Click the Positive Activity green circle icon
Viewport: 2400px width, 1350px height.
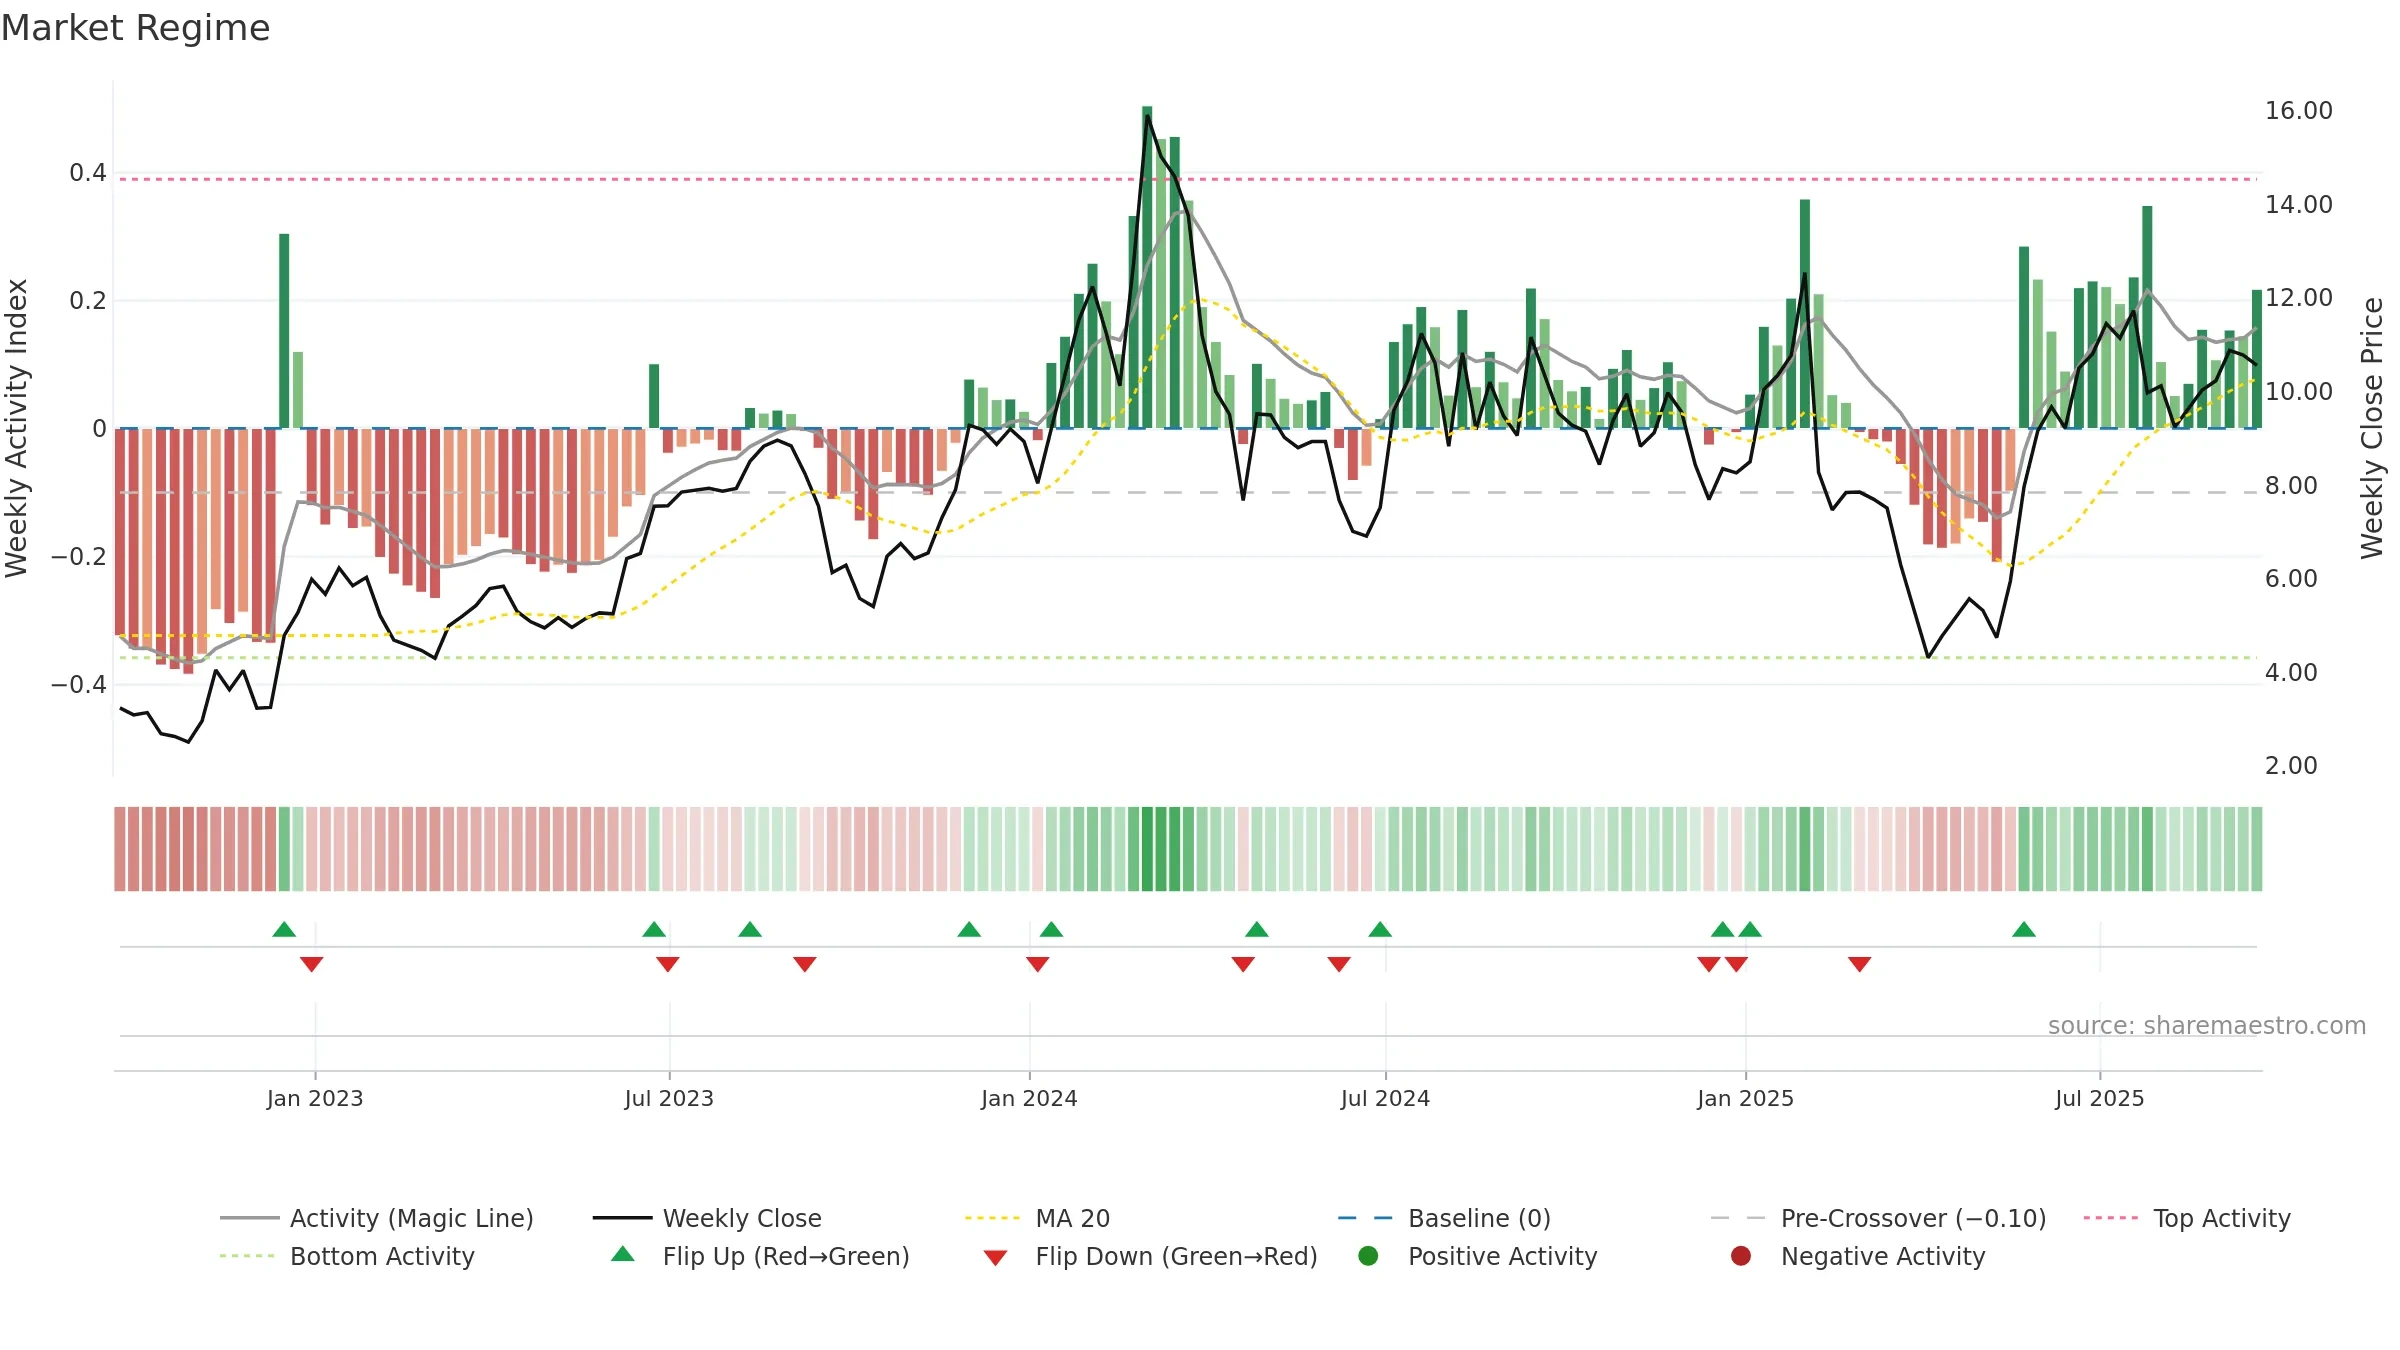click(1368, 1256)
